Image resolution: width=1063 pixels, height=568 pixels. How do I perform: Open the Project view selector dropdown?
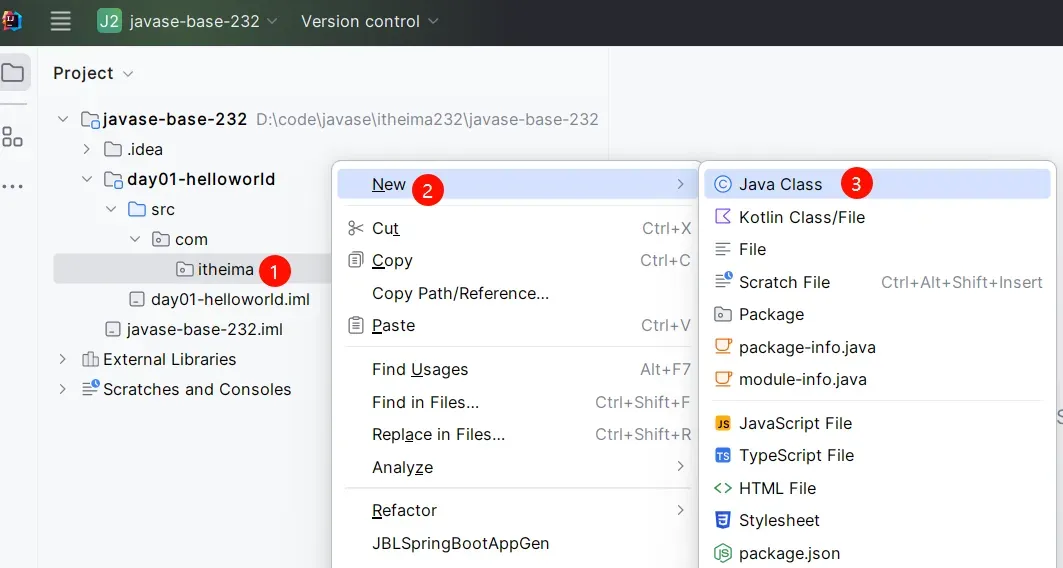point(93,73)
